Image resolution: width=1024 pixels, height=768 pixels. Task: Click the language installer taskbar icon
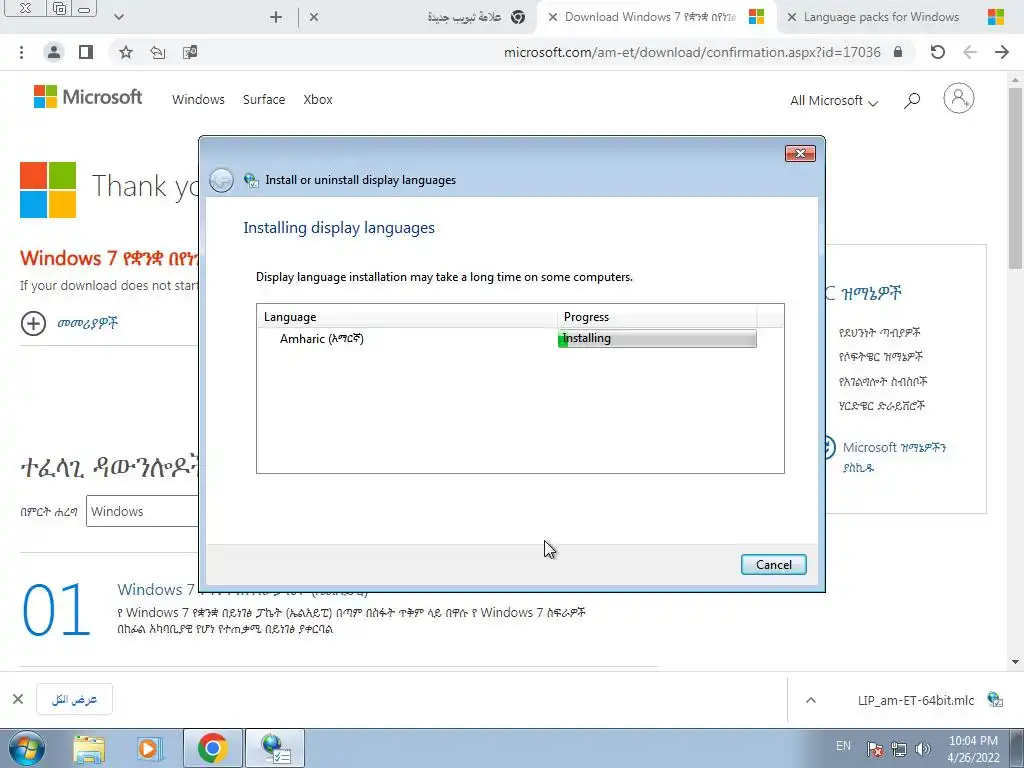275,748
